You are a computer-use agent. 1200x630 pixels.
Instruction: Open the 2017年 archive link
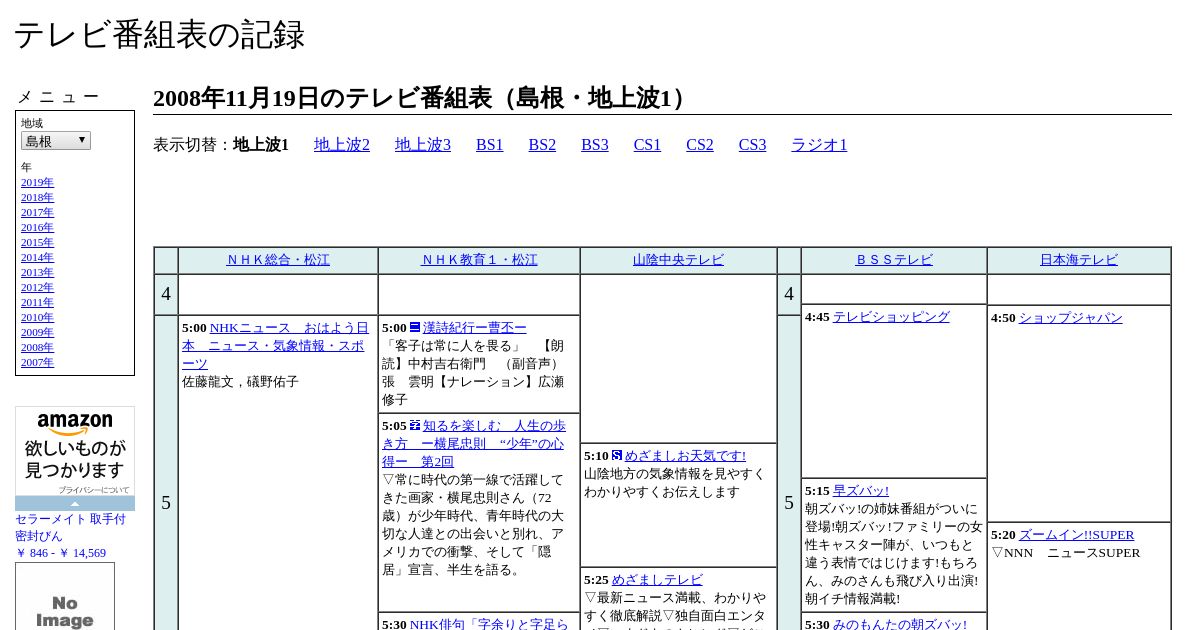click(37, 212)
